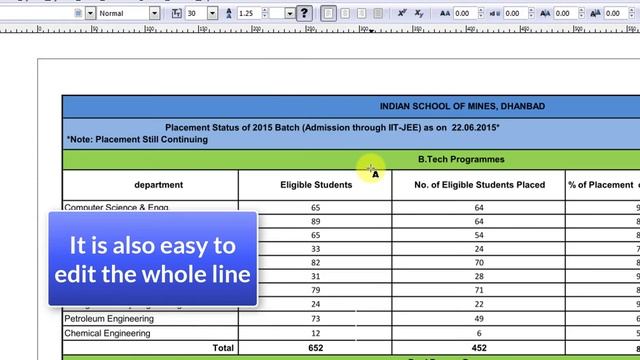Toggle align right text alignment

pos(362,13)
